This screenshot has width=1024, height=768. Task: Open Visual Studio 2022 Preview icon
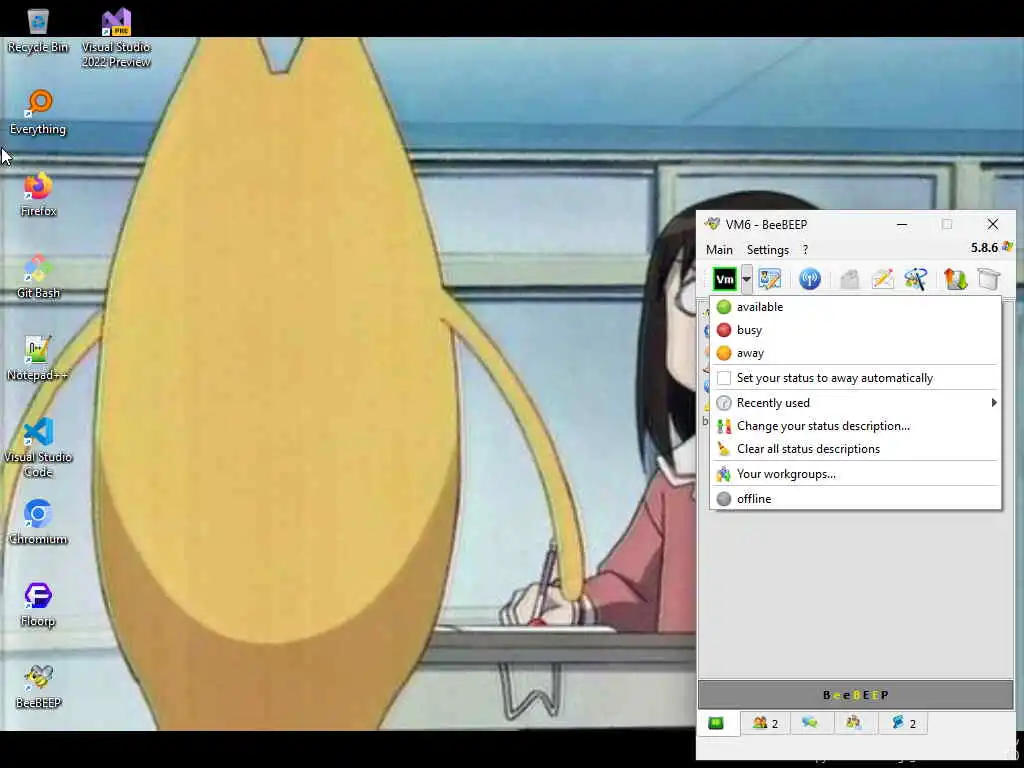click(x=116, y=39)
